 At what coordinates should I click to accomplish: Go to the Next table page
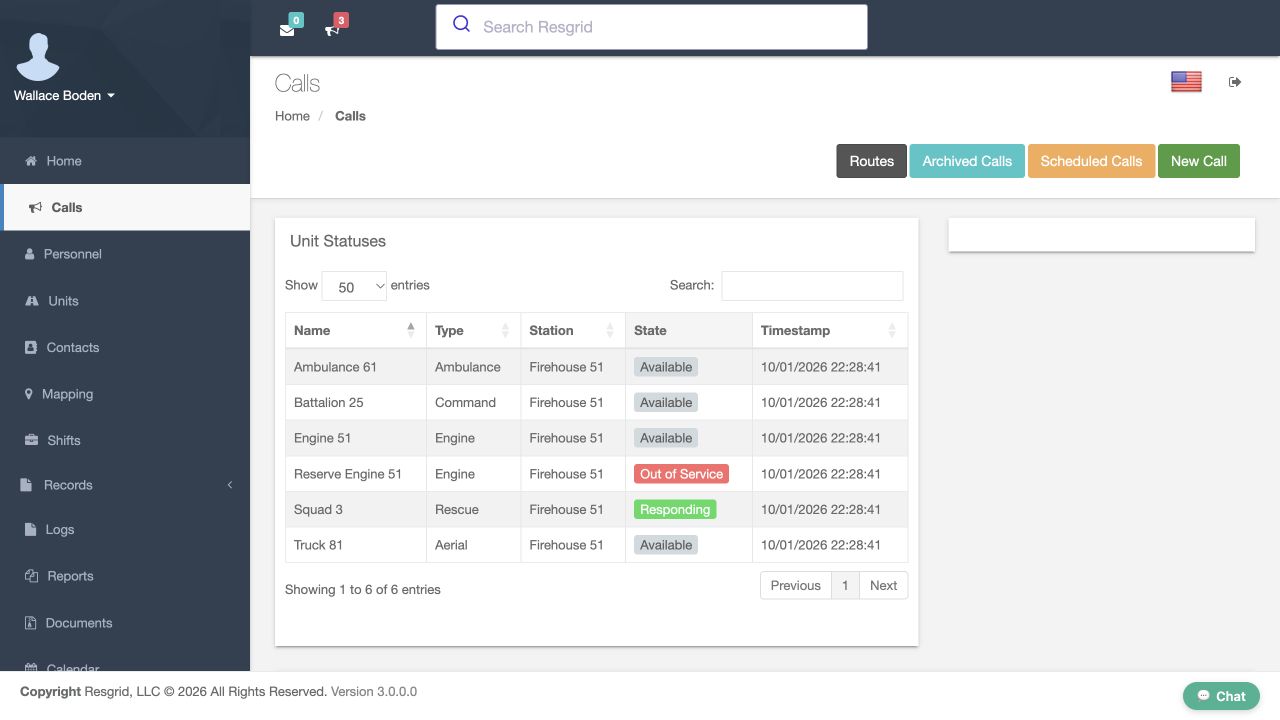(883, 586)
